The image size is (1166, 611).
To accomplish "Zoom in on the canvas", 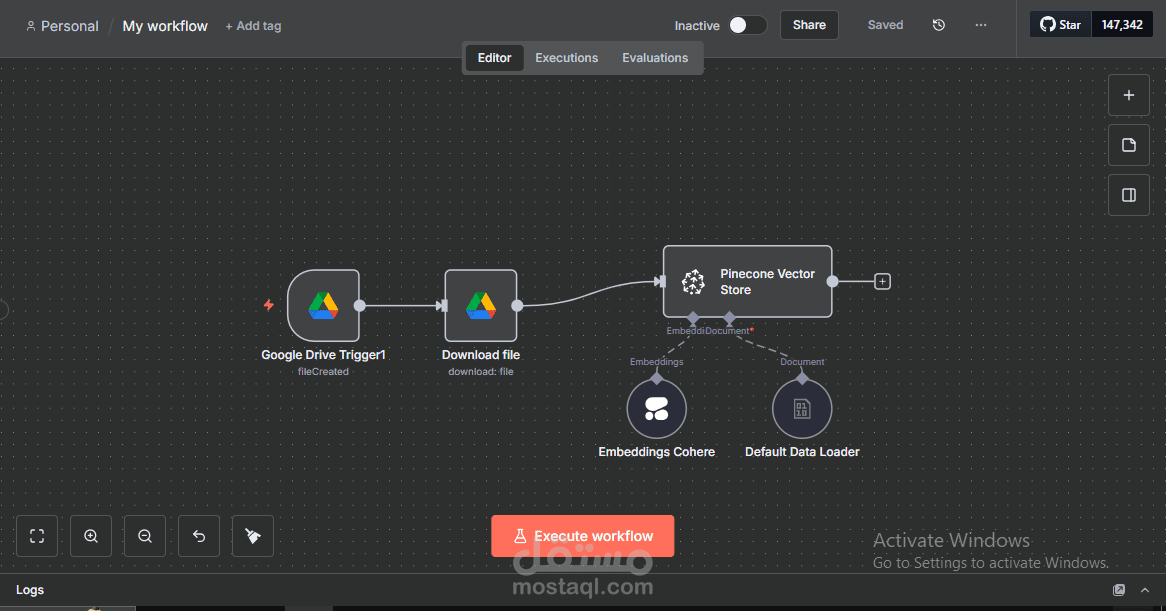I will click(x=91, y=536).
